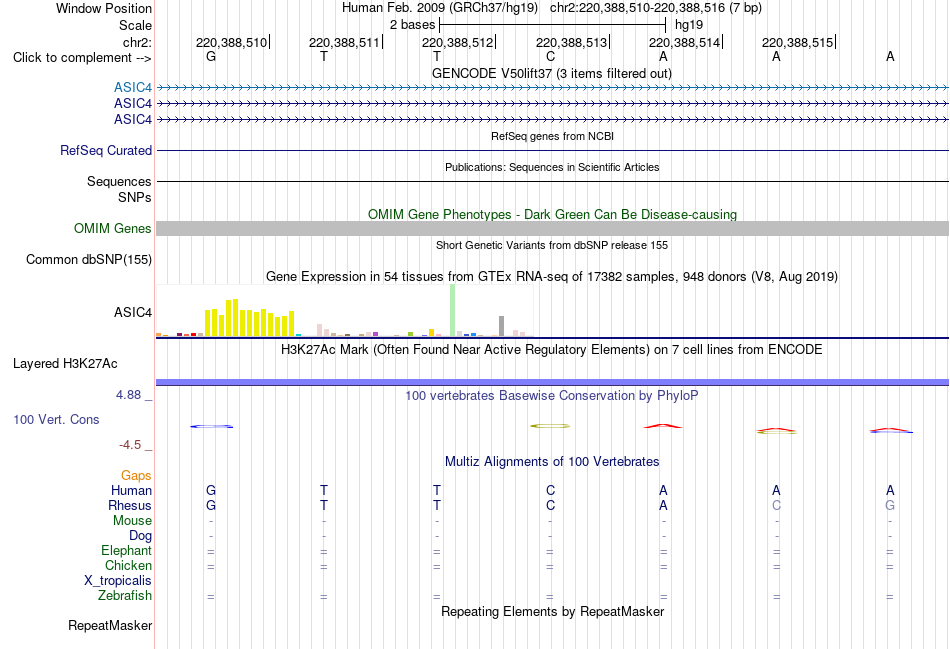
Task: Click the 'Click to complement -->' label
Action: pyautogui.click(x=82, y=58)
